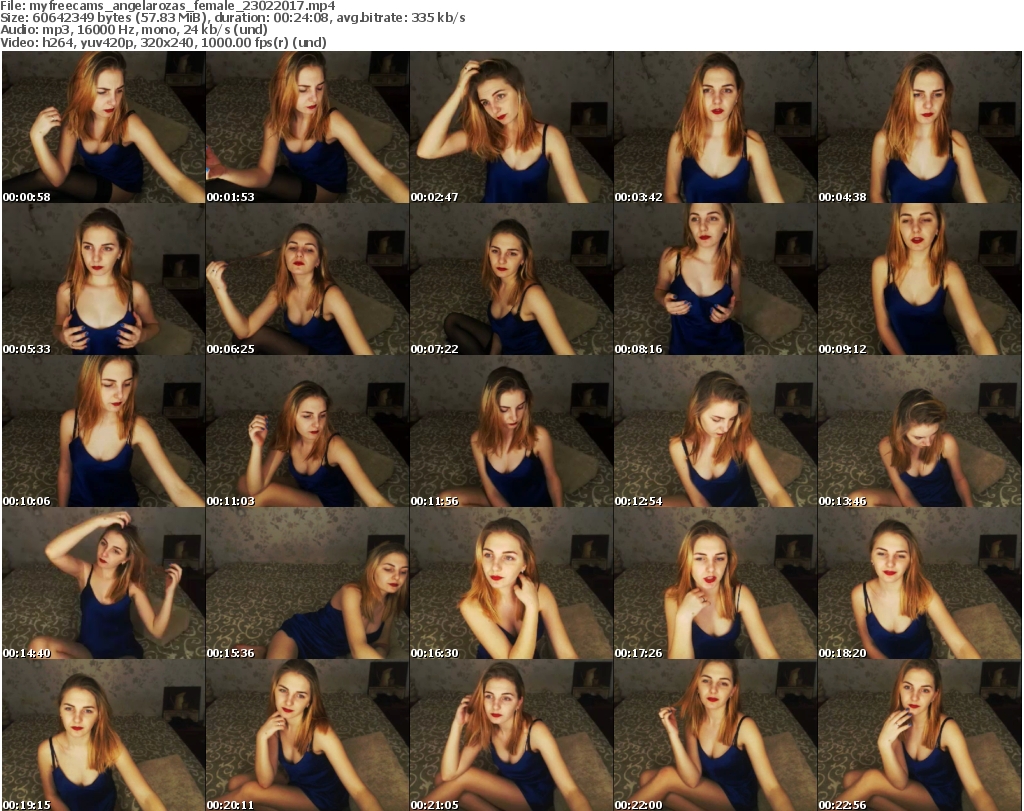Select the thumbnail timestamped 00:05:33
Image resolution: width=1024 pixels, height=811 pixels.
[x=104, y=279]
